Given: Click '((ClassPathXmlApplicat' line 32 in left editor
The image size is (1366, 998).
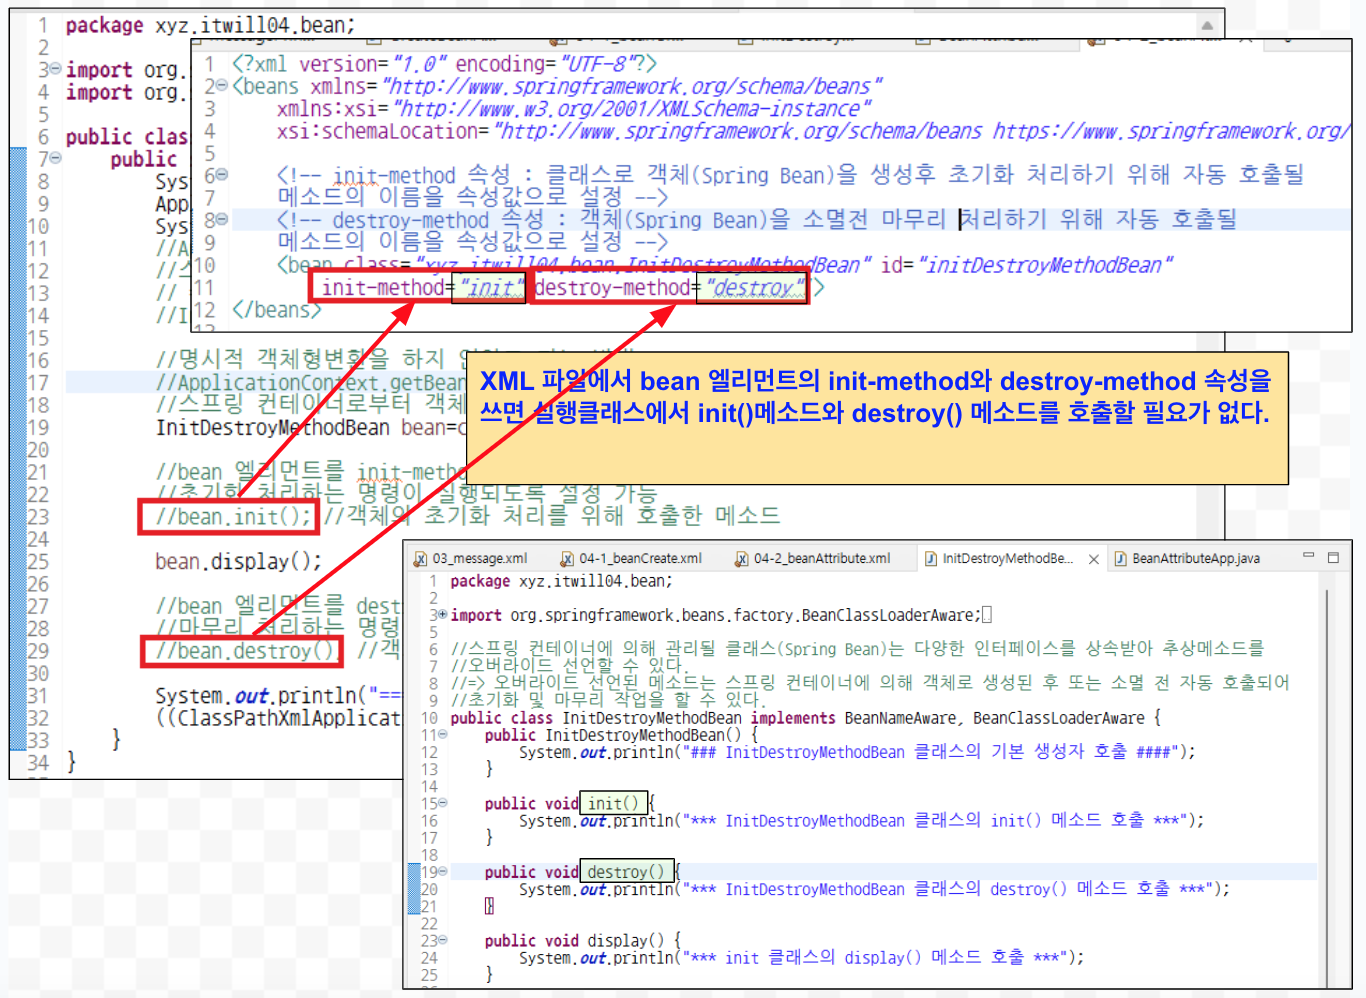Looking at the screenshot, I should pos(278,718).
